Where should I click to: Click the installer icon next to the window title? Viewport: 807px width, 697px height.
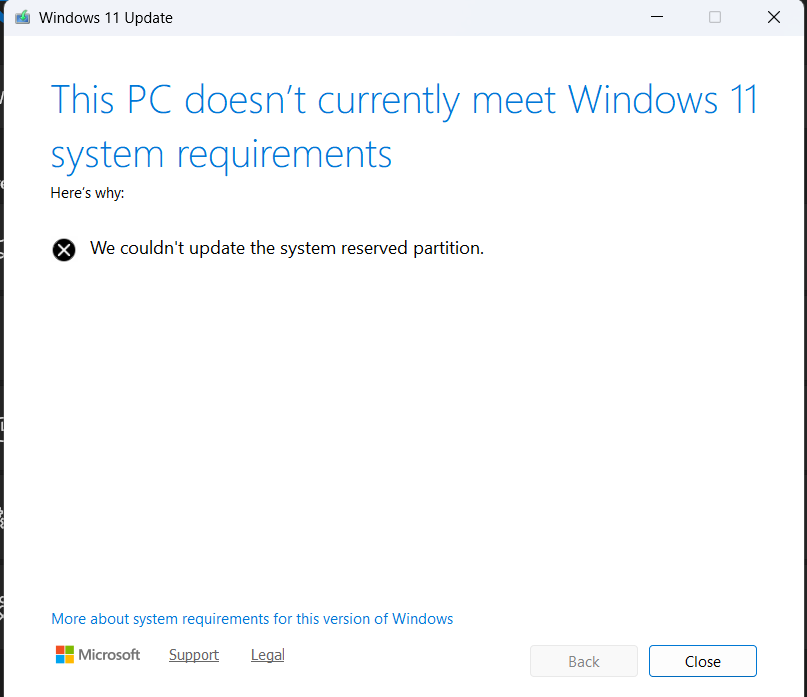(22, 17)
